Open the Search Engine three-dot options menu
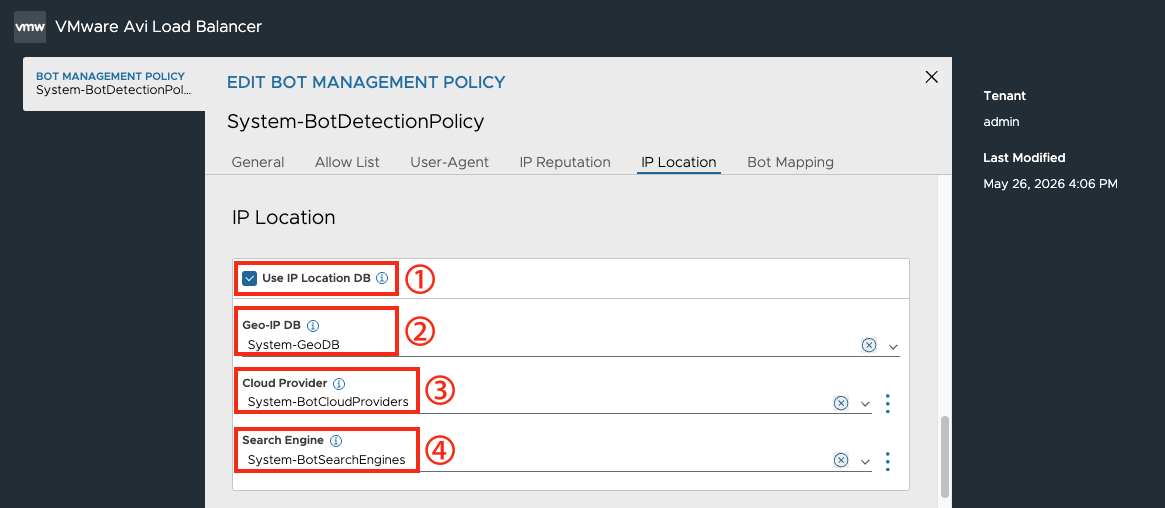The width and height of the screenshot is (1165, 508). [x=888, y=461]
